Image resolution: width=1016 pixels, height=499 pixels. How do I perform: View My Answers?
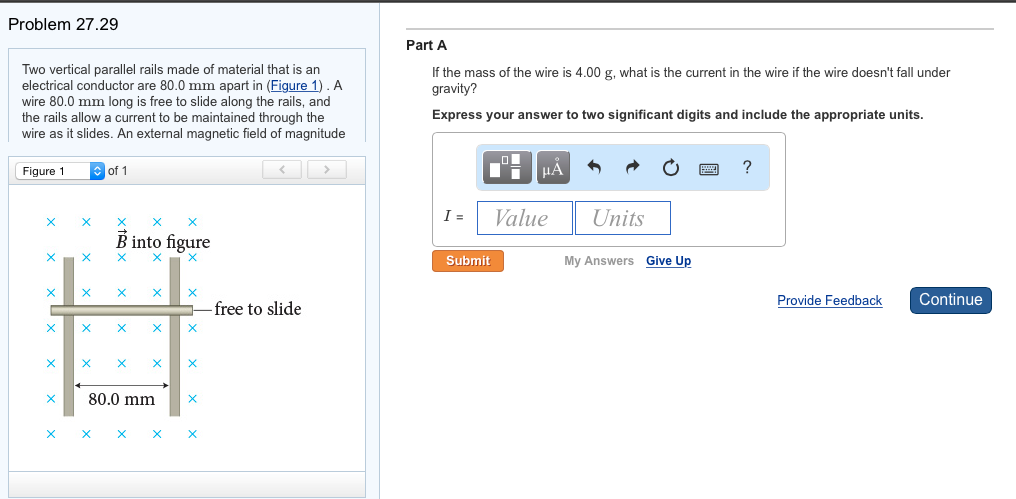coord(598,261)
